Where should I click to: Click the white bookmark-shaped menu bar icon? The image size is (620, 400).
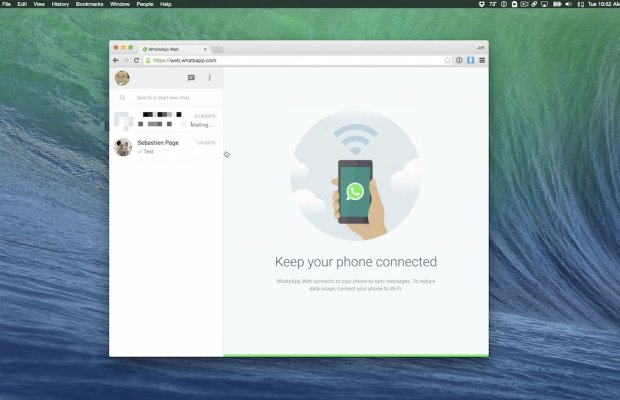click(514, 4)
